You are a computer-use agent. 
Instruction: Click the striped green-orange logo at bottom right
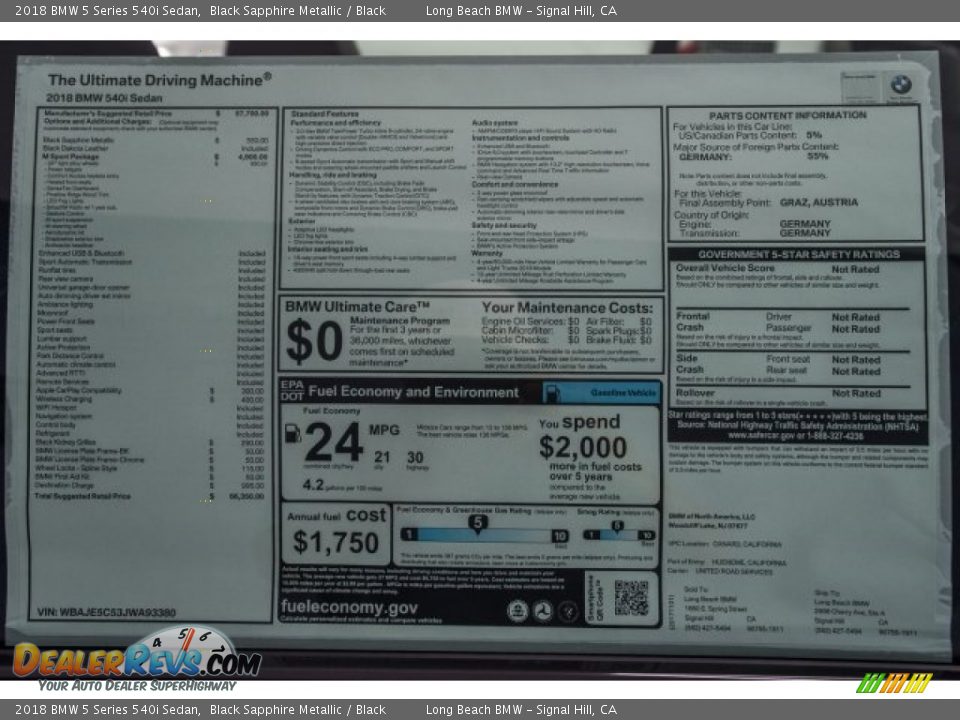point(894,684)
